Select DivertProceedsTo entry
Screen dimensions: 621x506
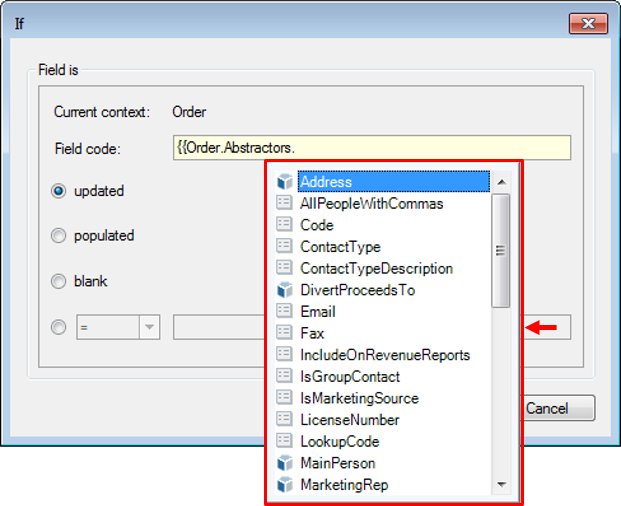[358, 290]
